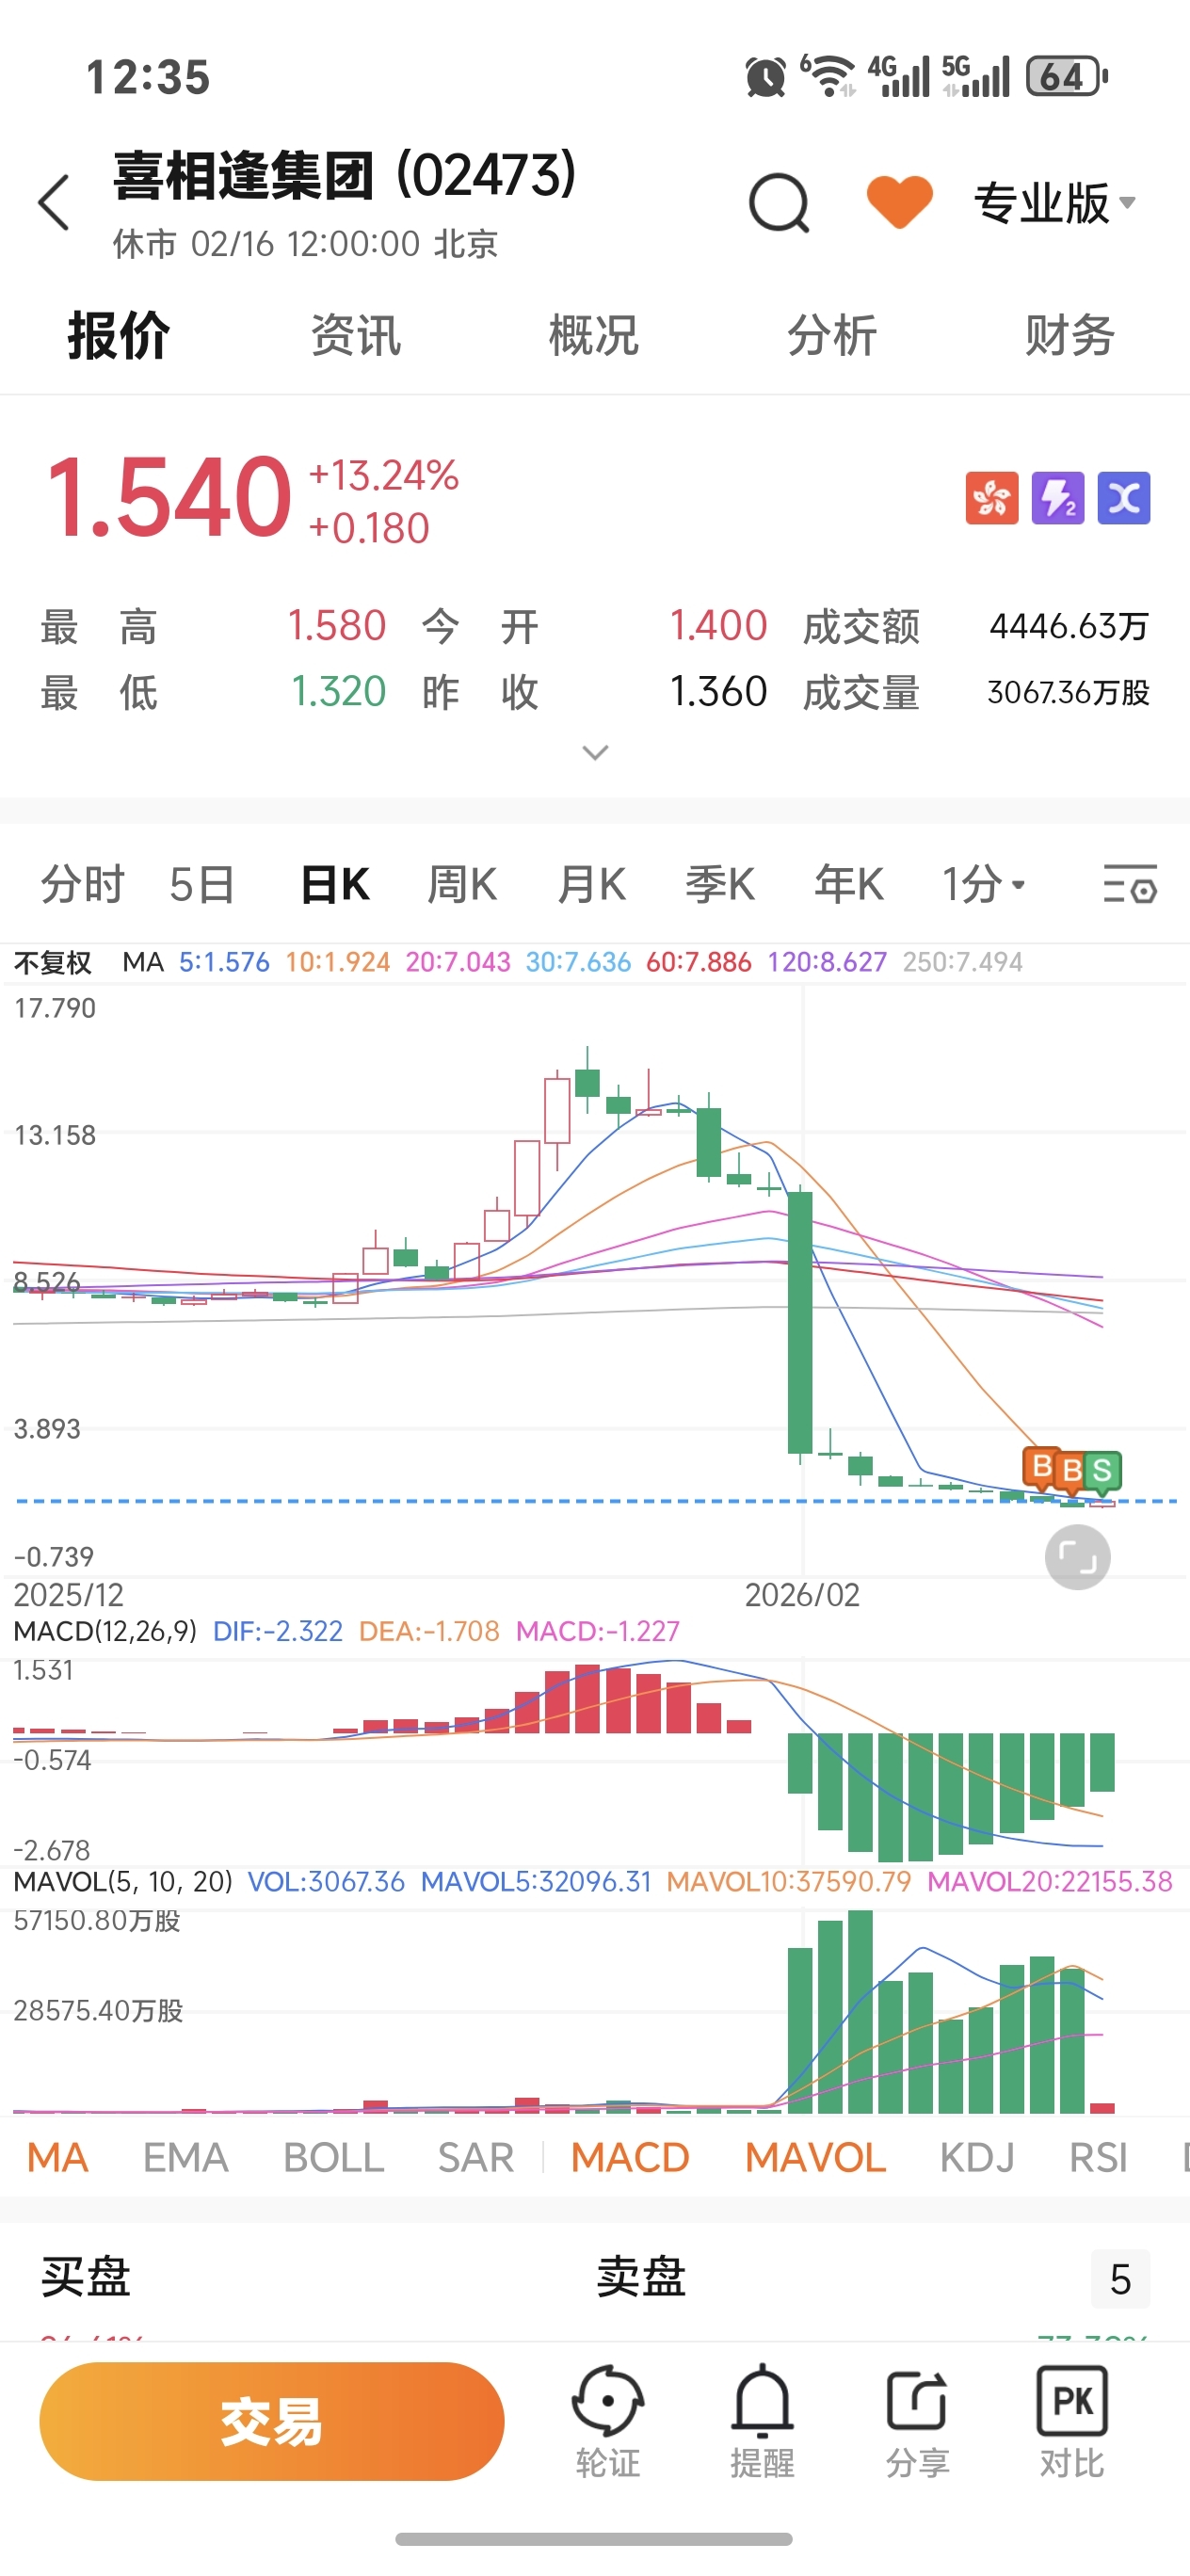Tap the 成交量 3067.36万股 value

tap(1069, 692)
